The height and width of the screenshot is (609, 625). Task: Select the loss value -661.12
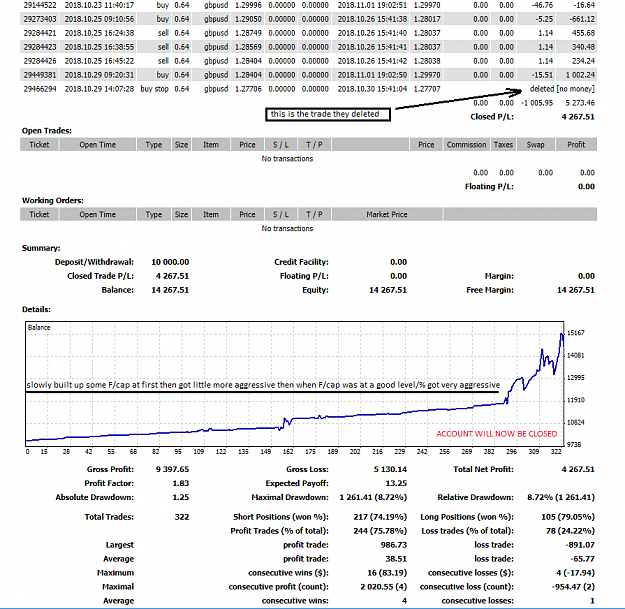582,19
